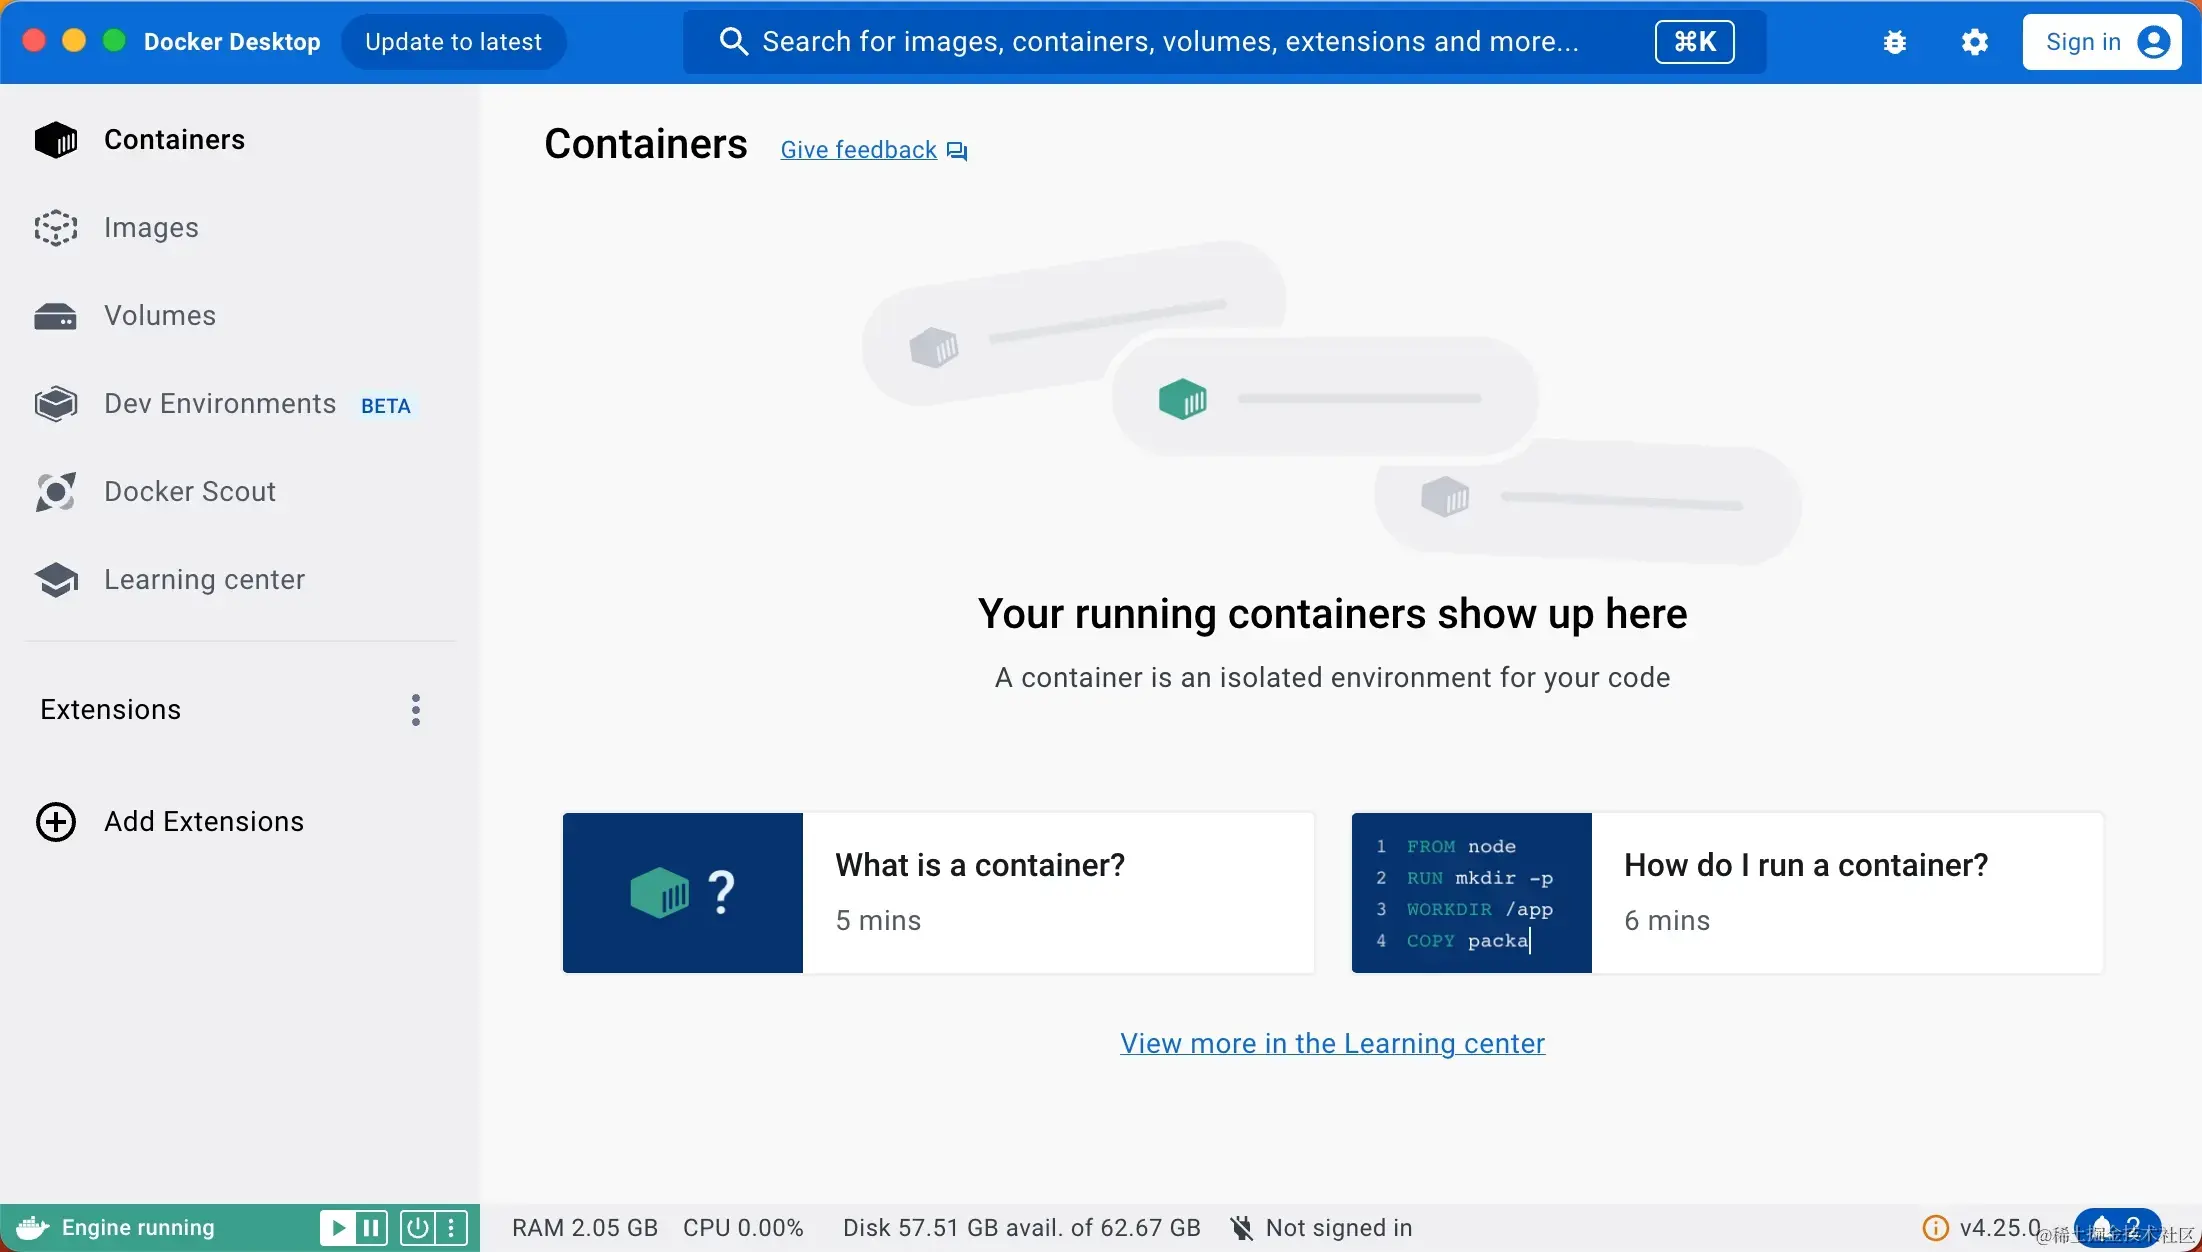Select Learning center in sidebar

click(203, 580)
